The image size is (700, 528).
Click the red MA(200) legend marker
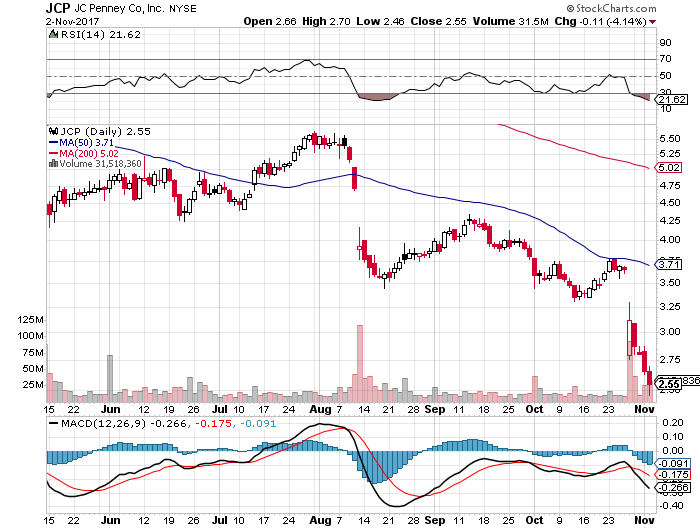pos(51,155)
